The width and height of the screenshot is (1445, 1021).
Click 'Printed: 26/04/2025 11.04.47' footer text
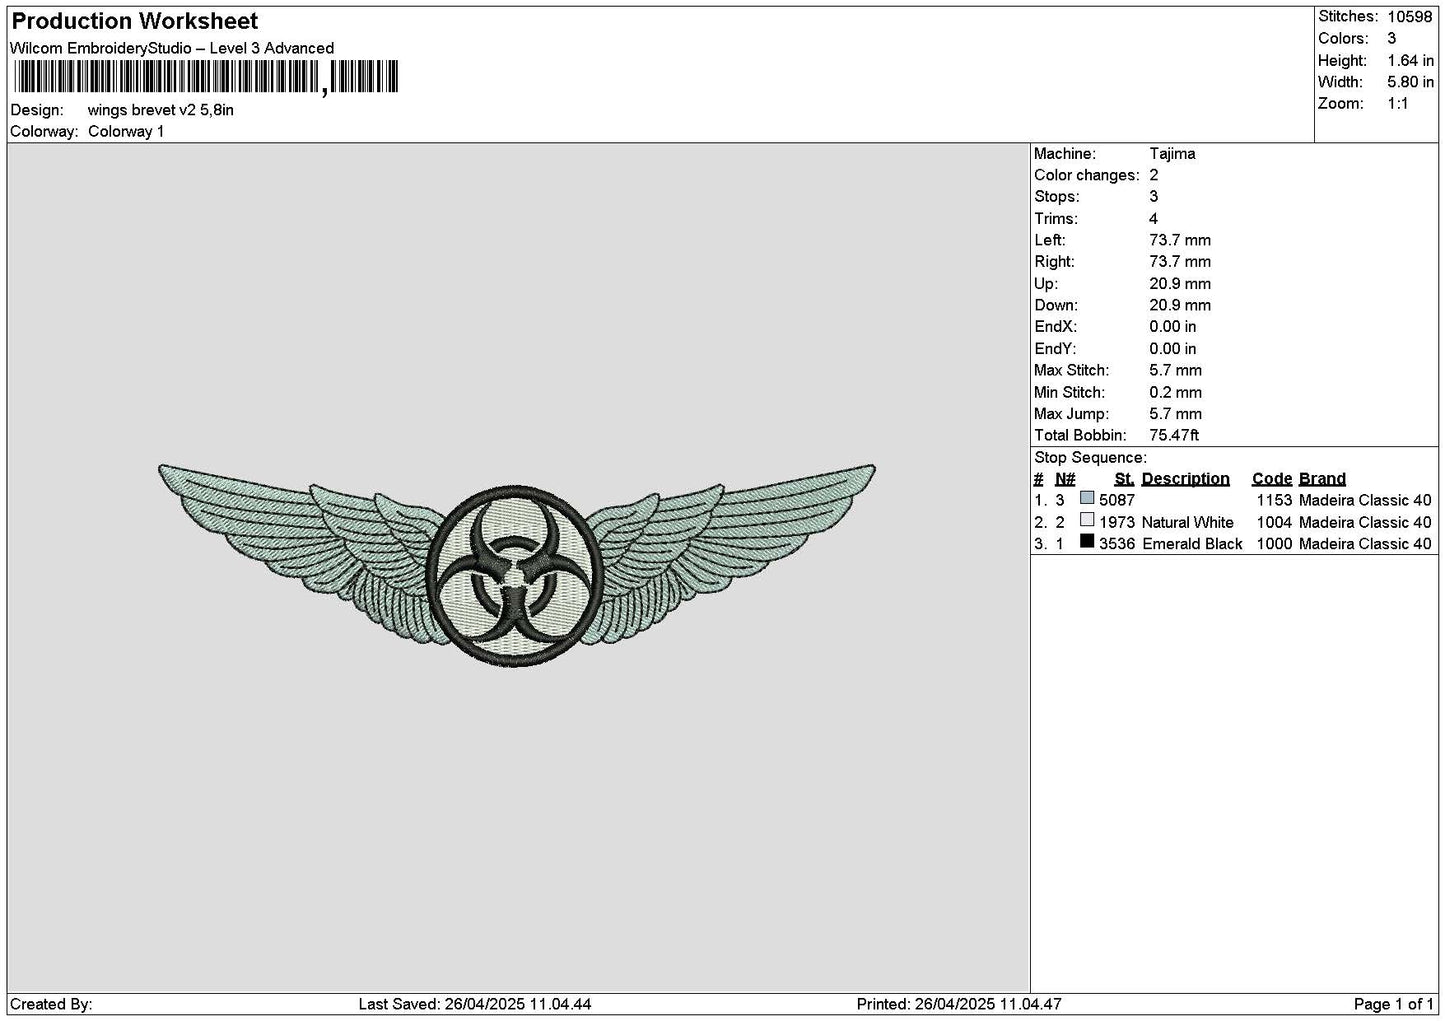coord(959,1004)
